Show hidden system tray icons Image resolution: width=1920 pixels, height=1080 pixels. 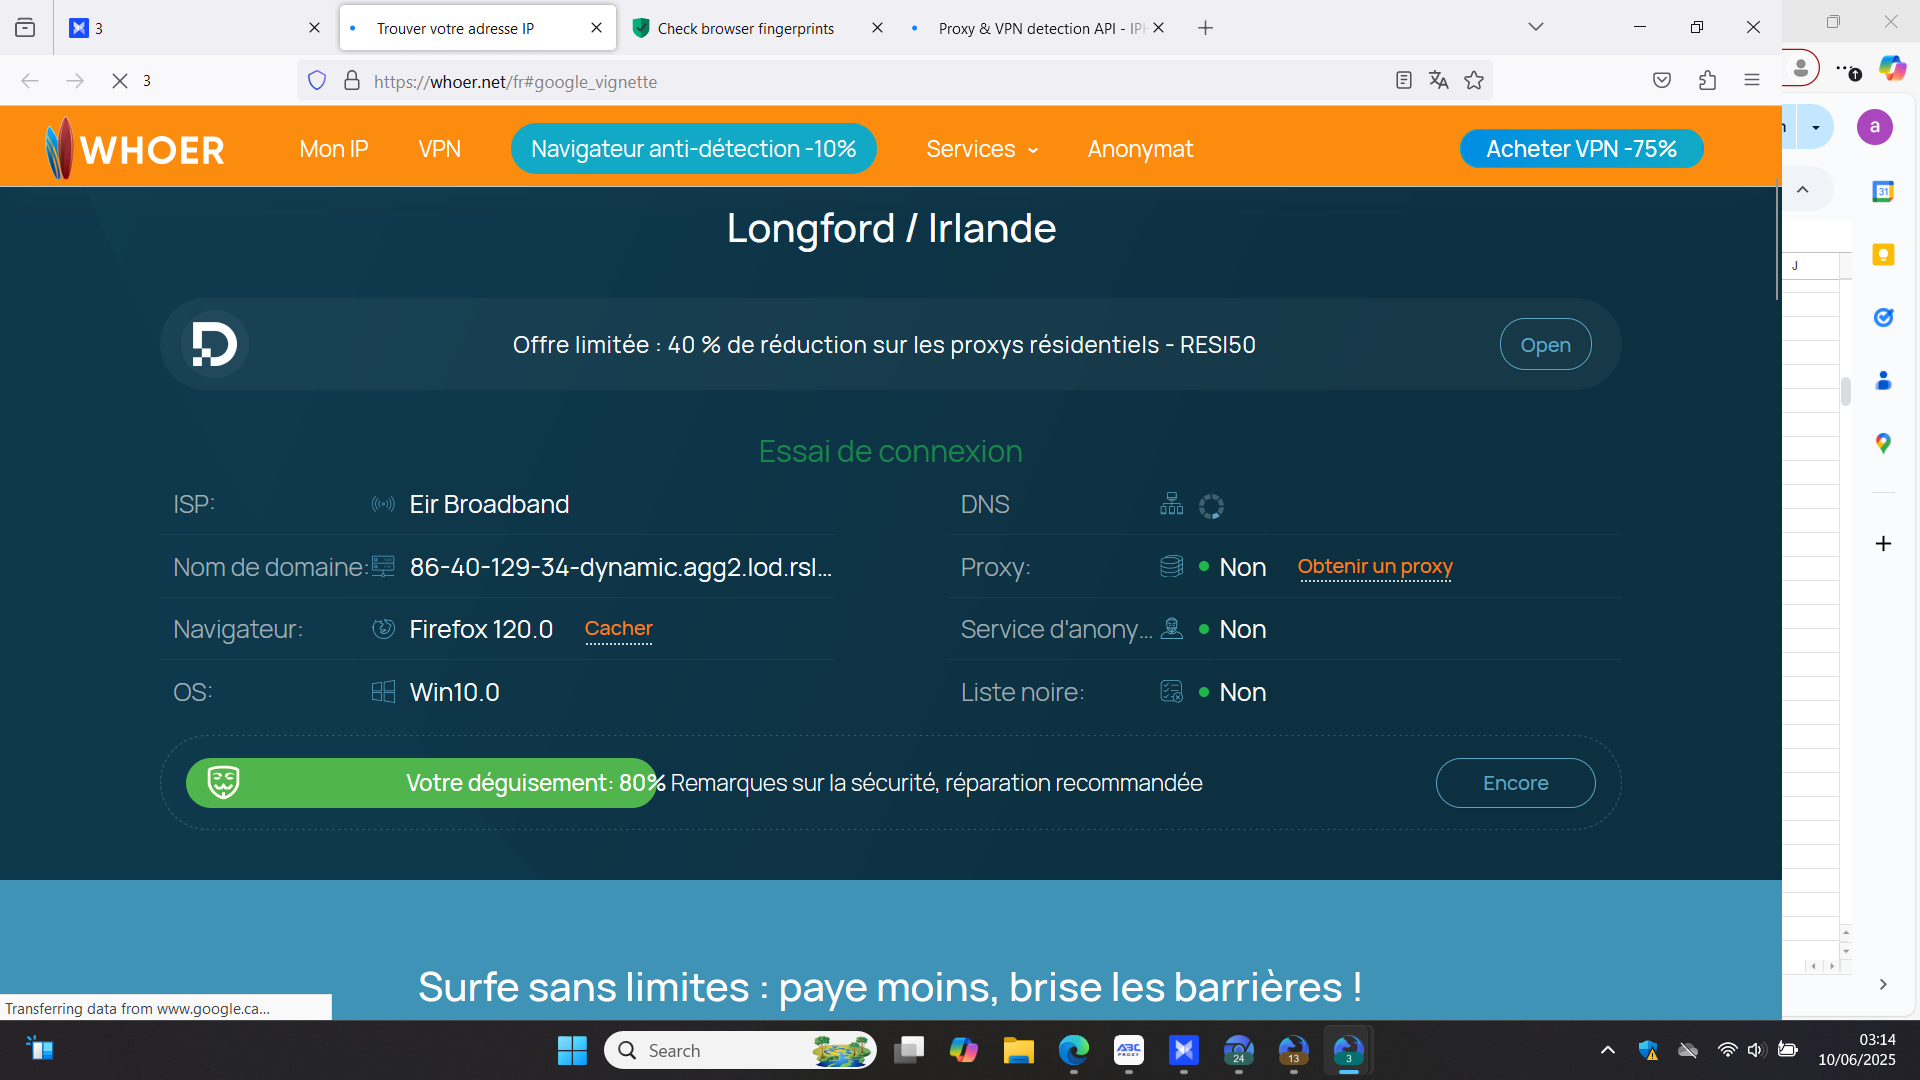(1607, 1050)
